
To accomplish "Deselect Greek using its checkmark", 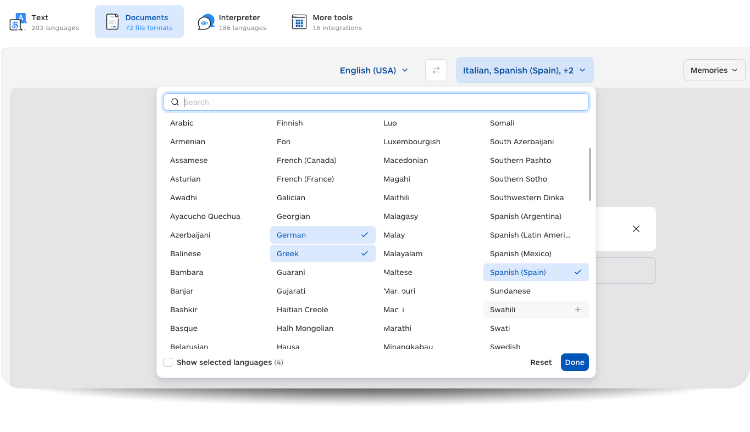I will tap(364, 254).
